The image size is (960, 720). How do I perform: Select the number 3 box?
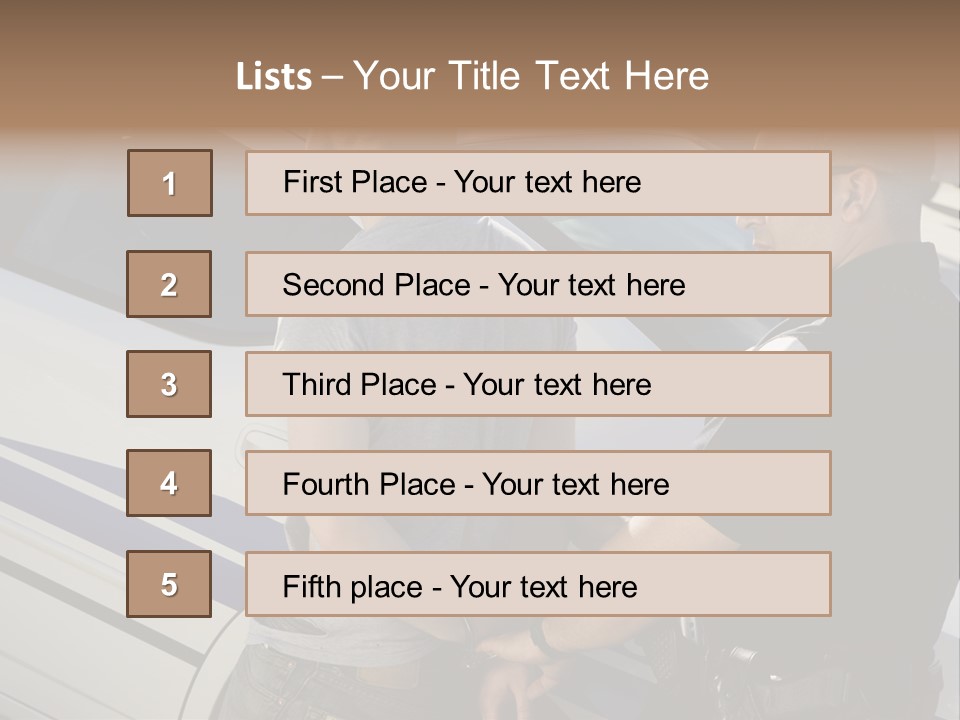[169, 384]
